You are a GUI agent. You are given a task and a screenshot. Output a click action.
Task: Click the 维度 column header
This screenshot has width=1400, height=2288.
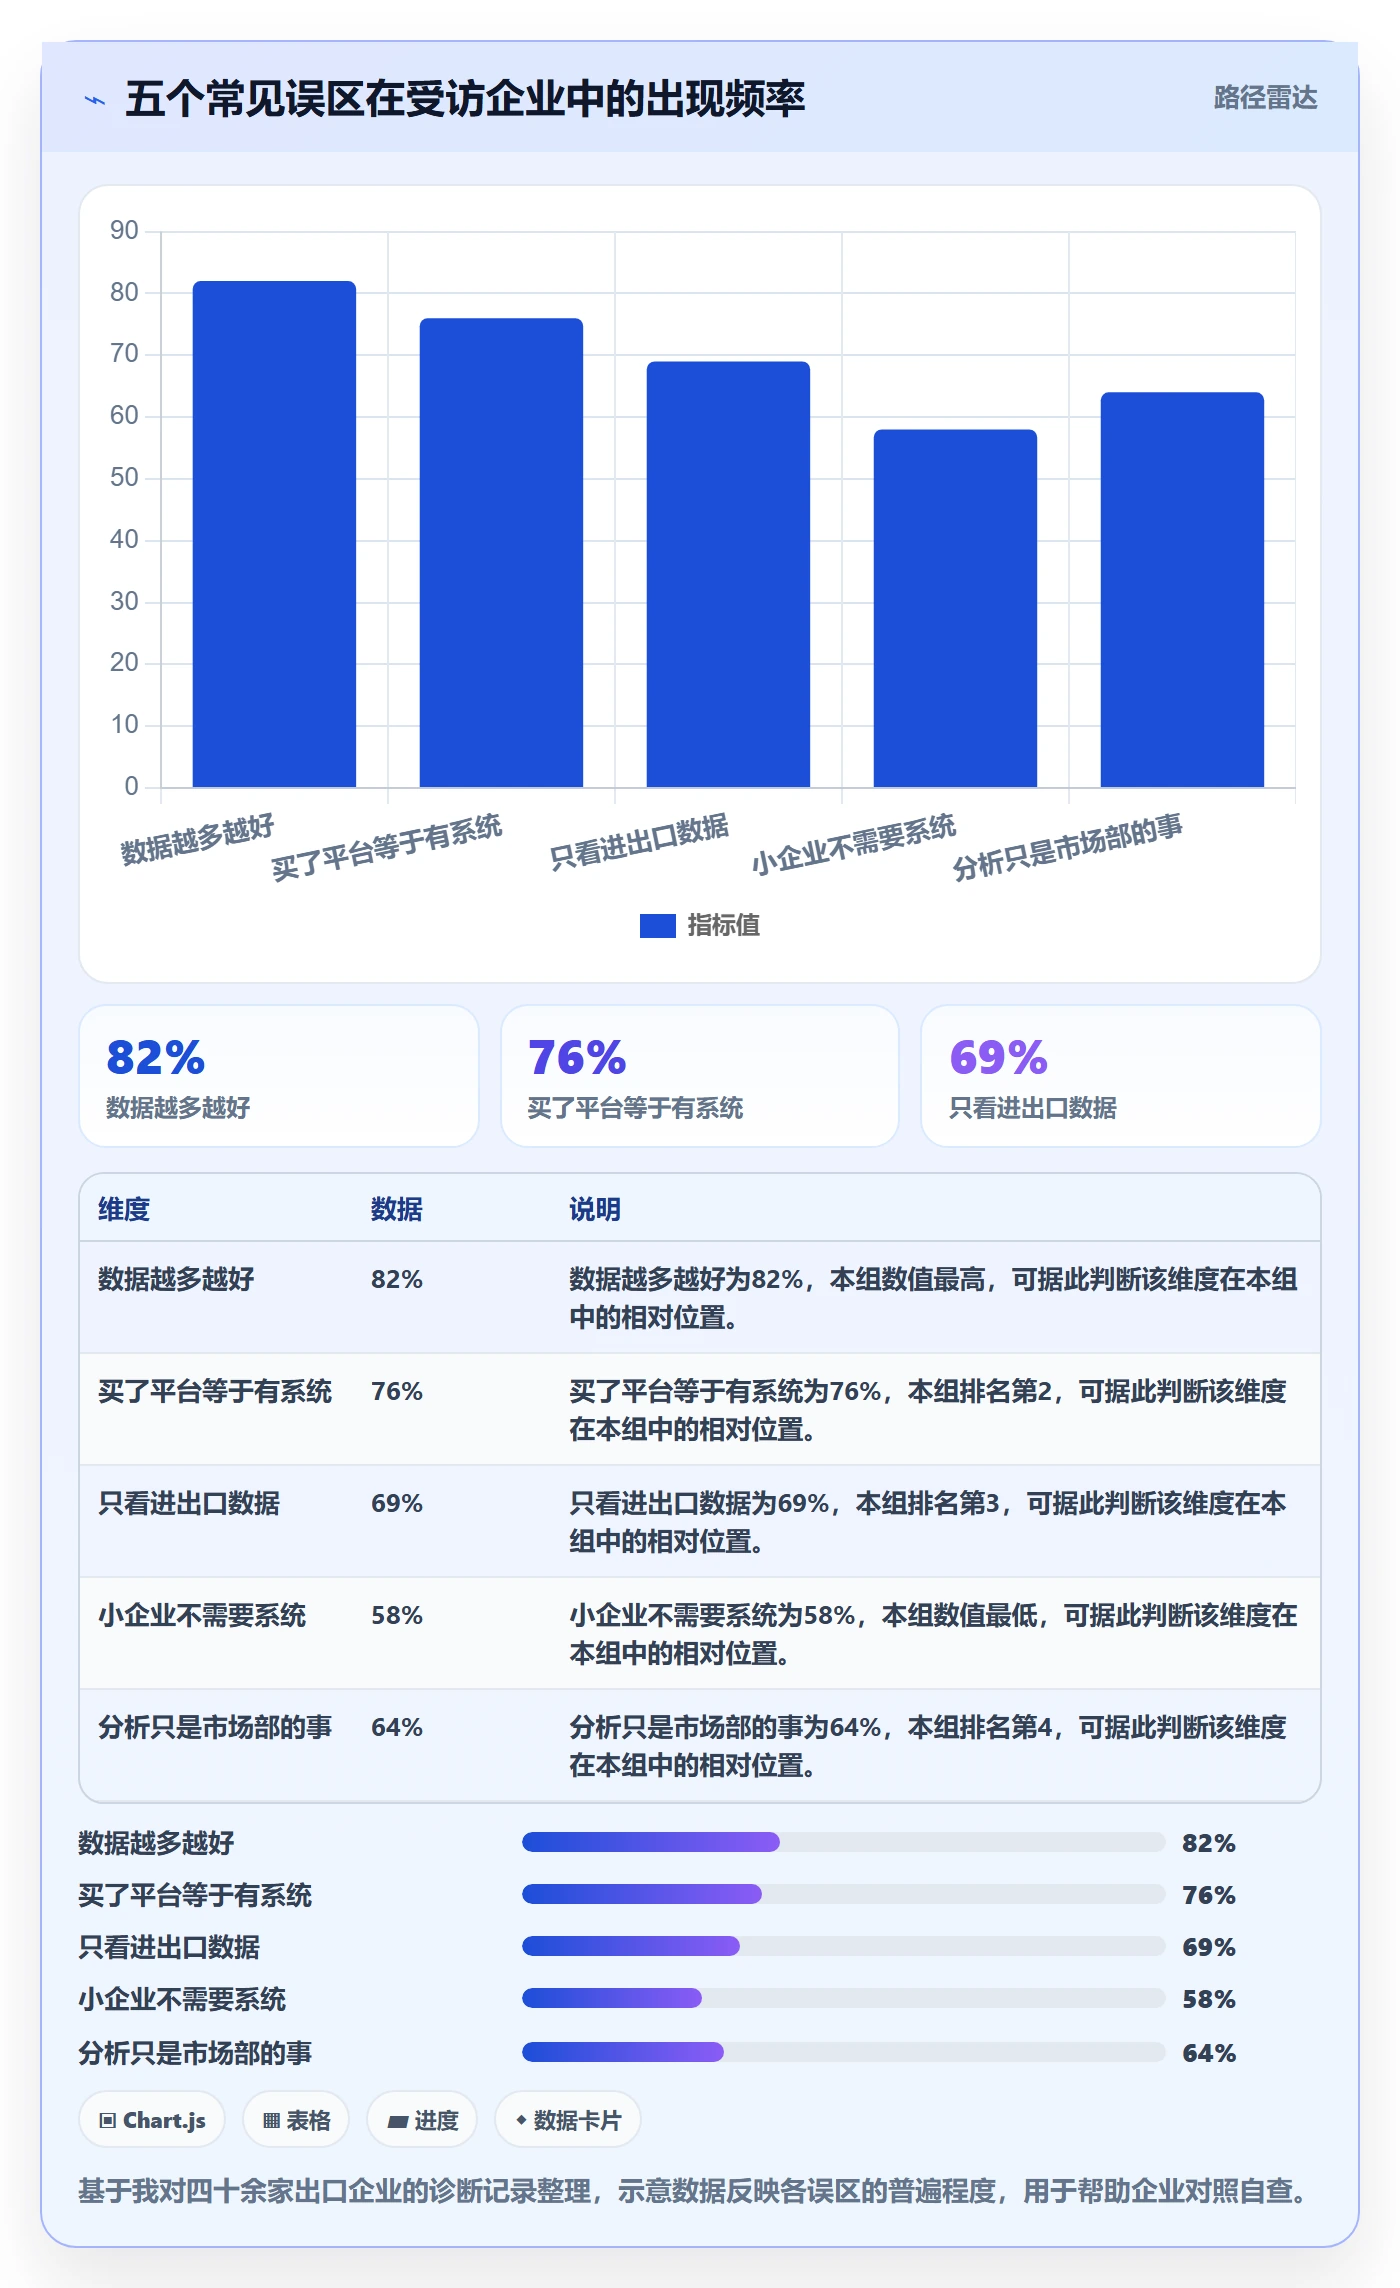(124, 1209)
